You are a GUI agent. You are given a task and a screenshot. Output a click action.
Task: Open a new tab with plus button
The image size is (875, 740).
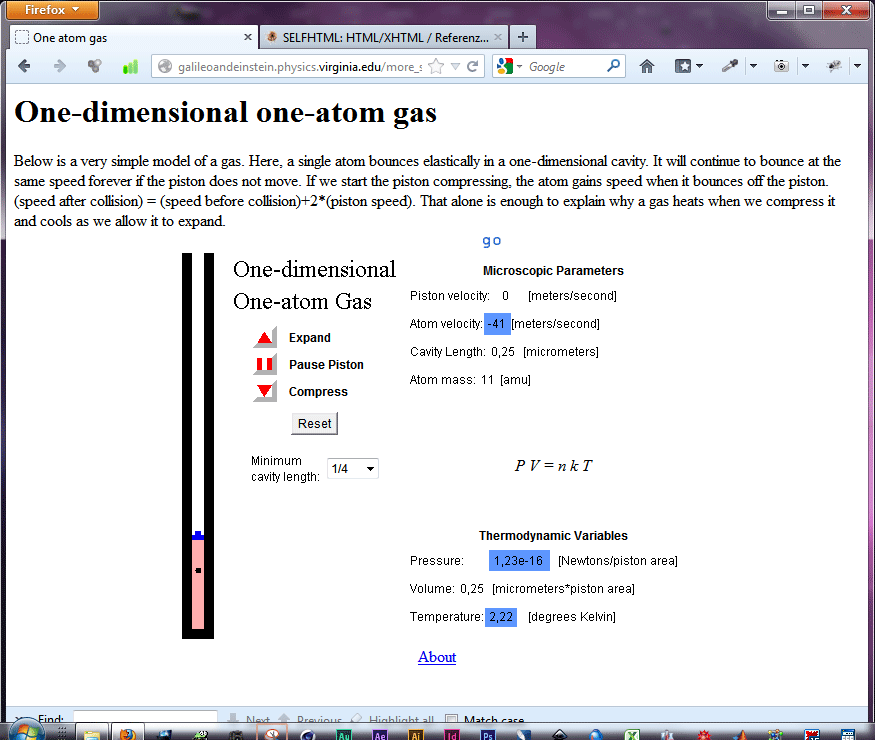522,37
